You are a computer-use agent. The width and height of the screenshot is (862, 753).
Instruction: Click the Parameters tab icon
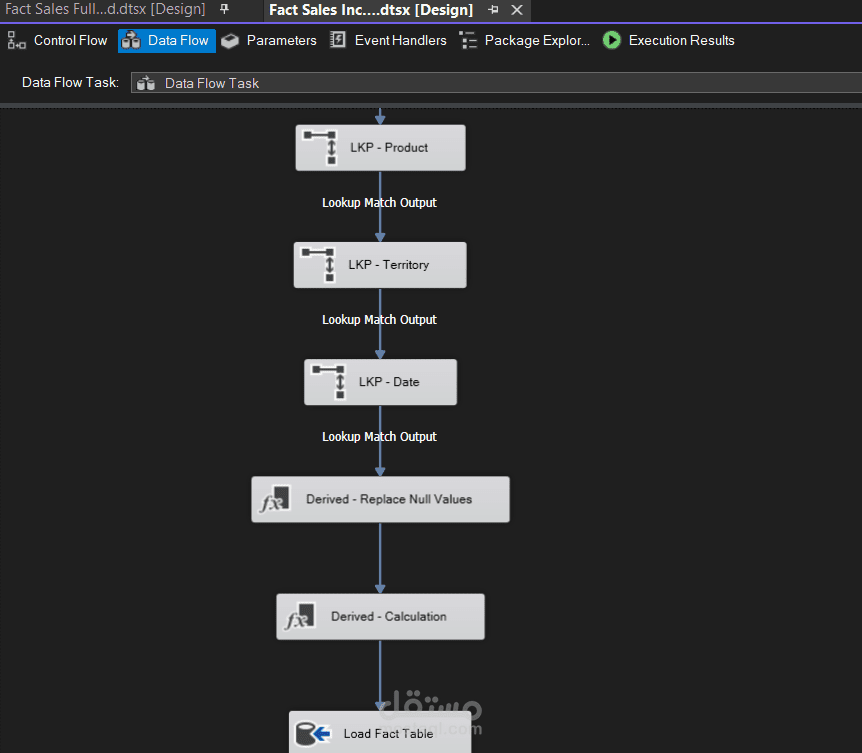click(230, 41)
